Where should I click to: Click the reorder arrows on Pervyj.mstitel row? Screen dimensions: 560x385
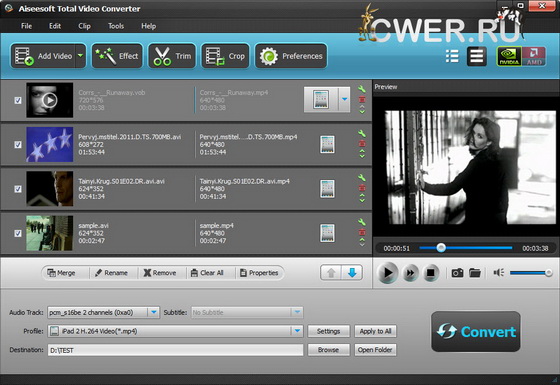[362, 154]
